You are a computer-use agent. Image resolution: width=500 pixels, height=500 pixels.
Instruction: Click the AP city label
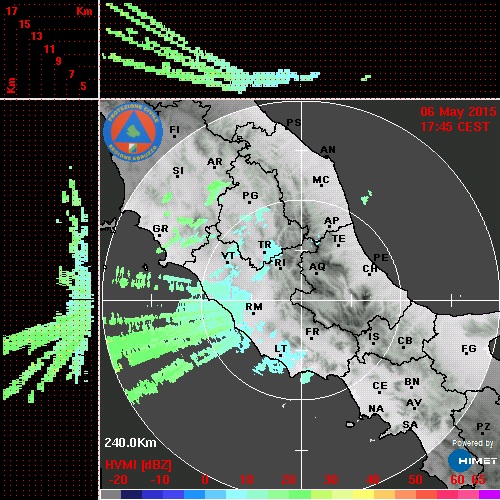tap(332, 221)
